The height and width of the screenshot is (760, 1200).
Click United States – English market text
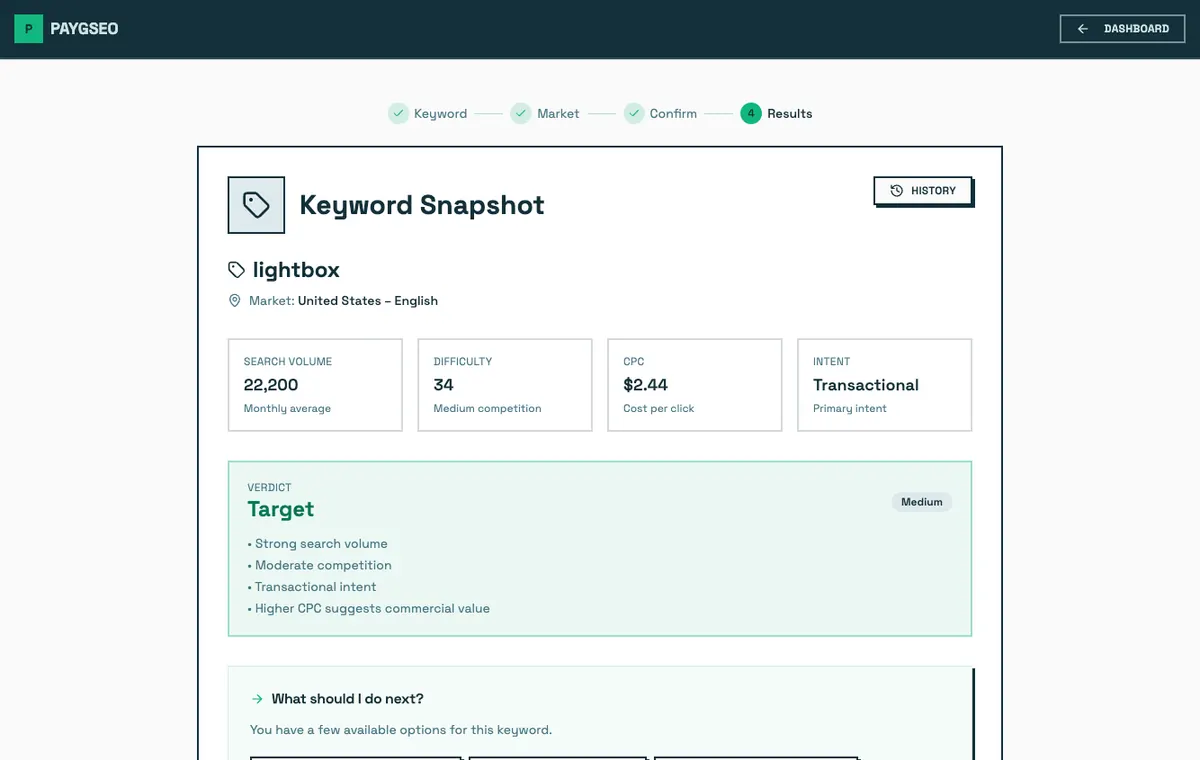click(x=368, y=300)
